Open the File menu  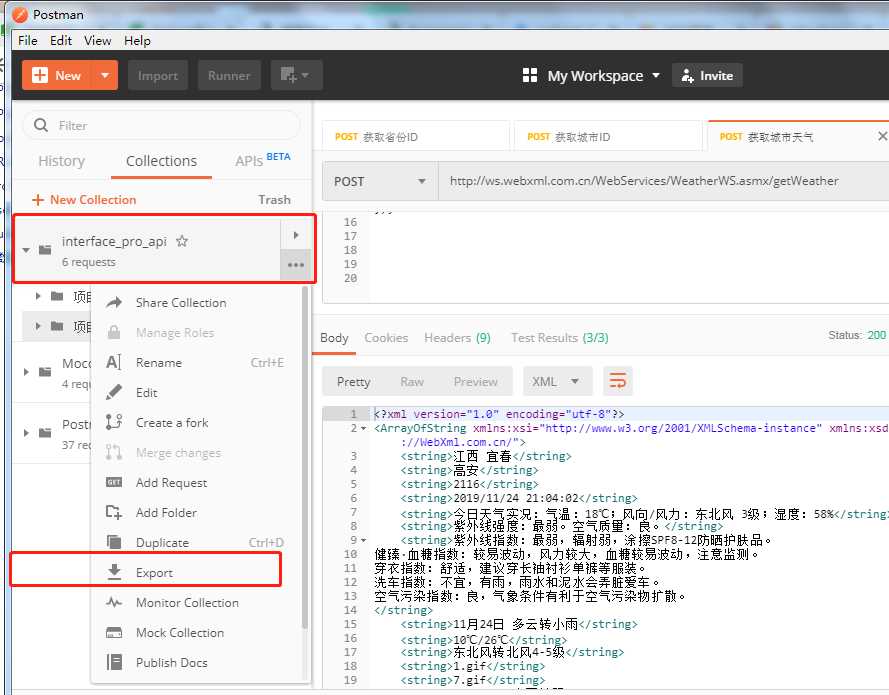click(28, 41)
